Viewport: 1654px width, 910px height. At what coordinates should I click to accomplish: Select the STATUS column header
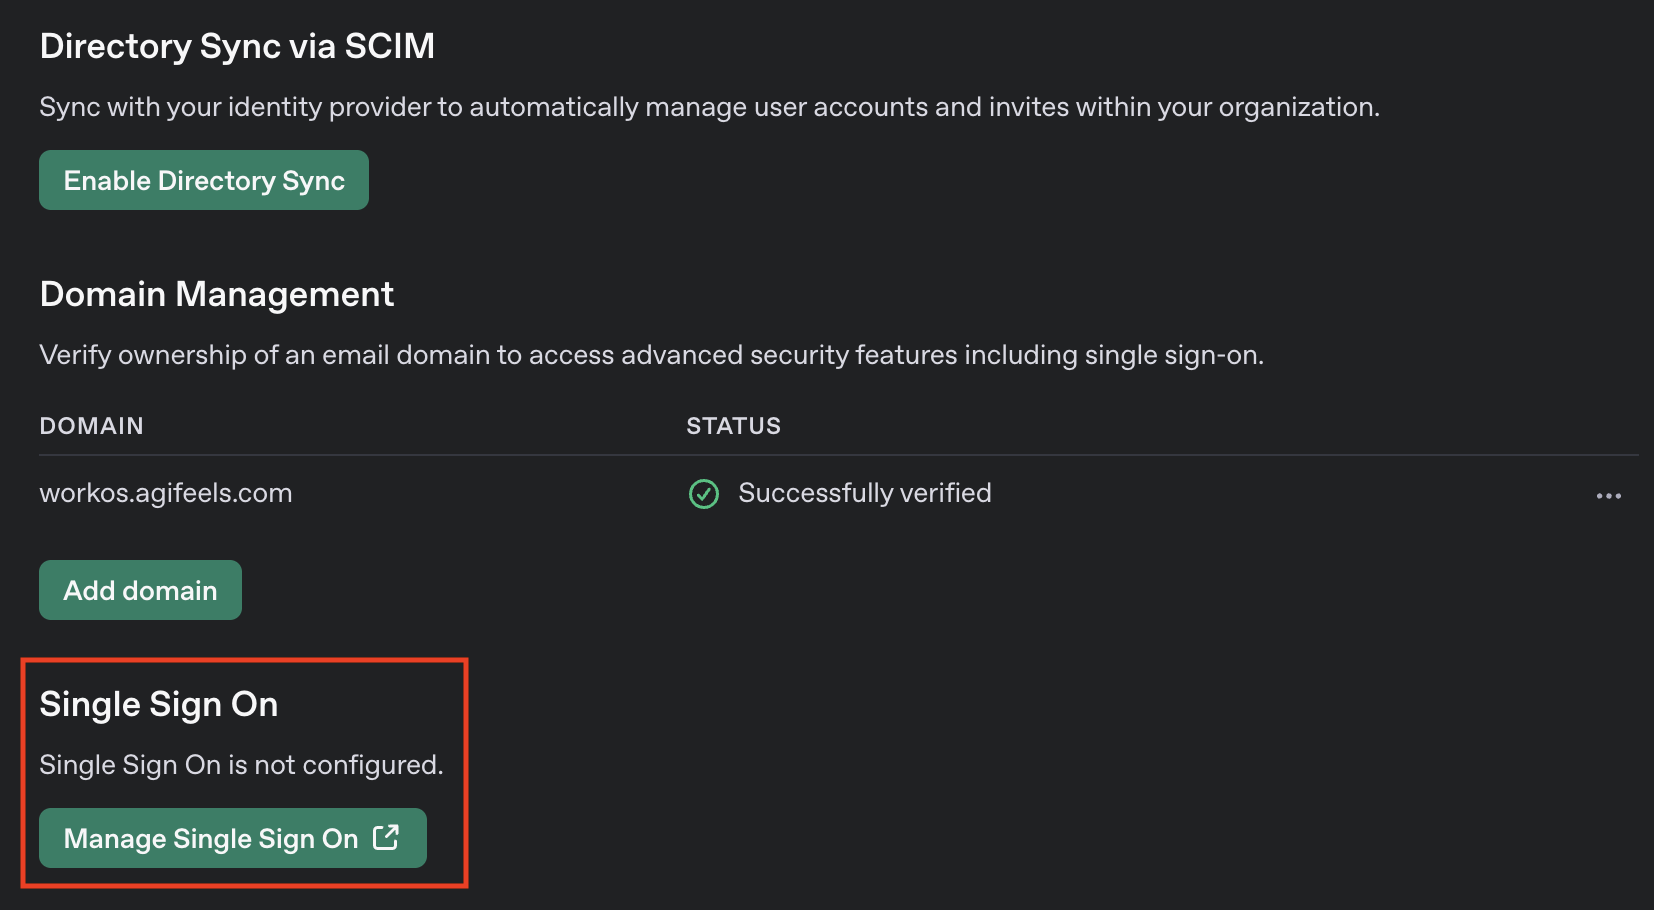coord(733,425)
